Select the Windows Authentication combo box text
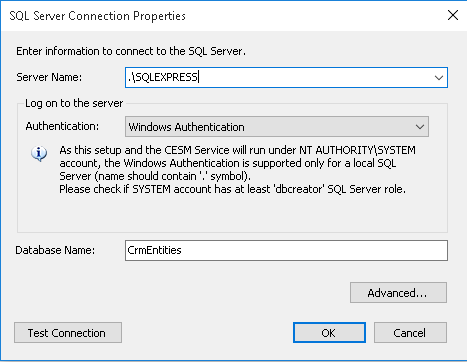This screenshot has height=362, width=467. [186, 127]
